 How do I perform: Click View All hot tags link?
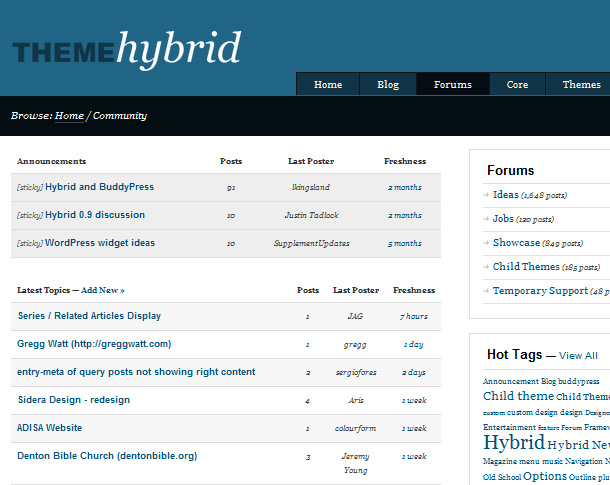click(x=578, y=355)
